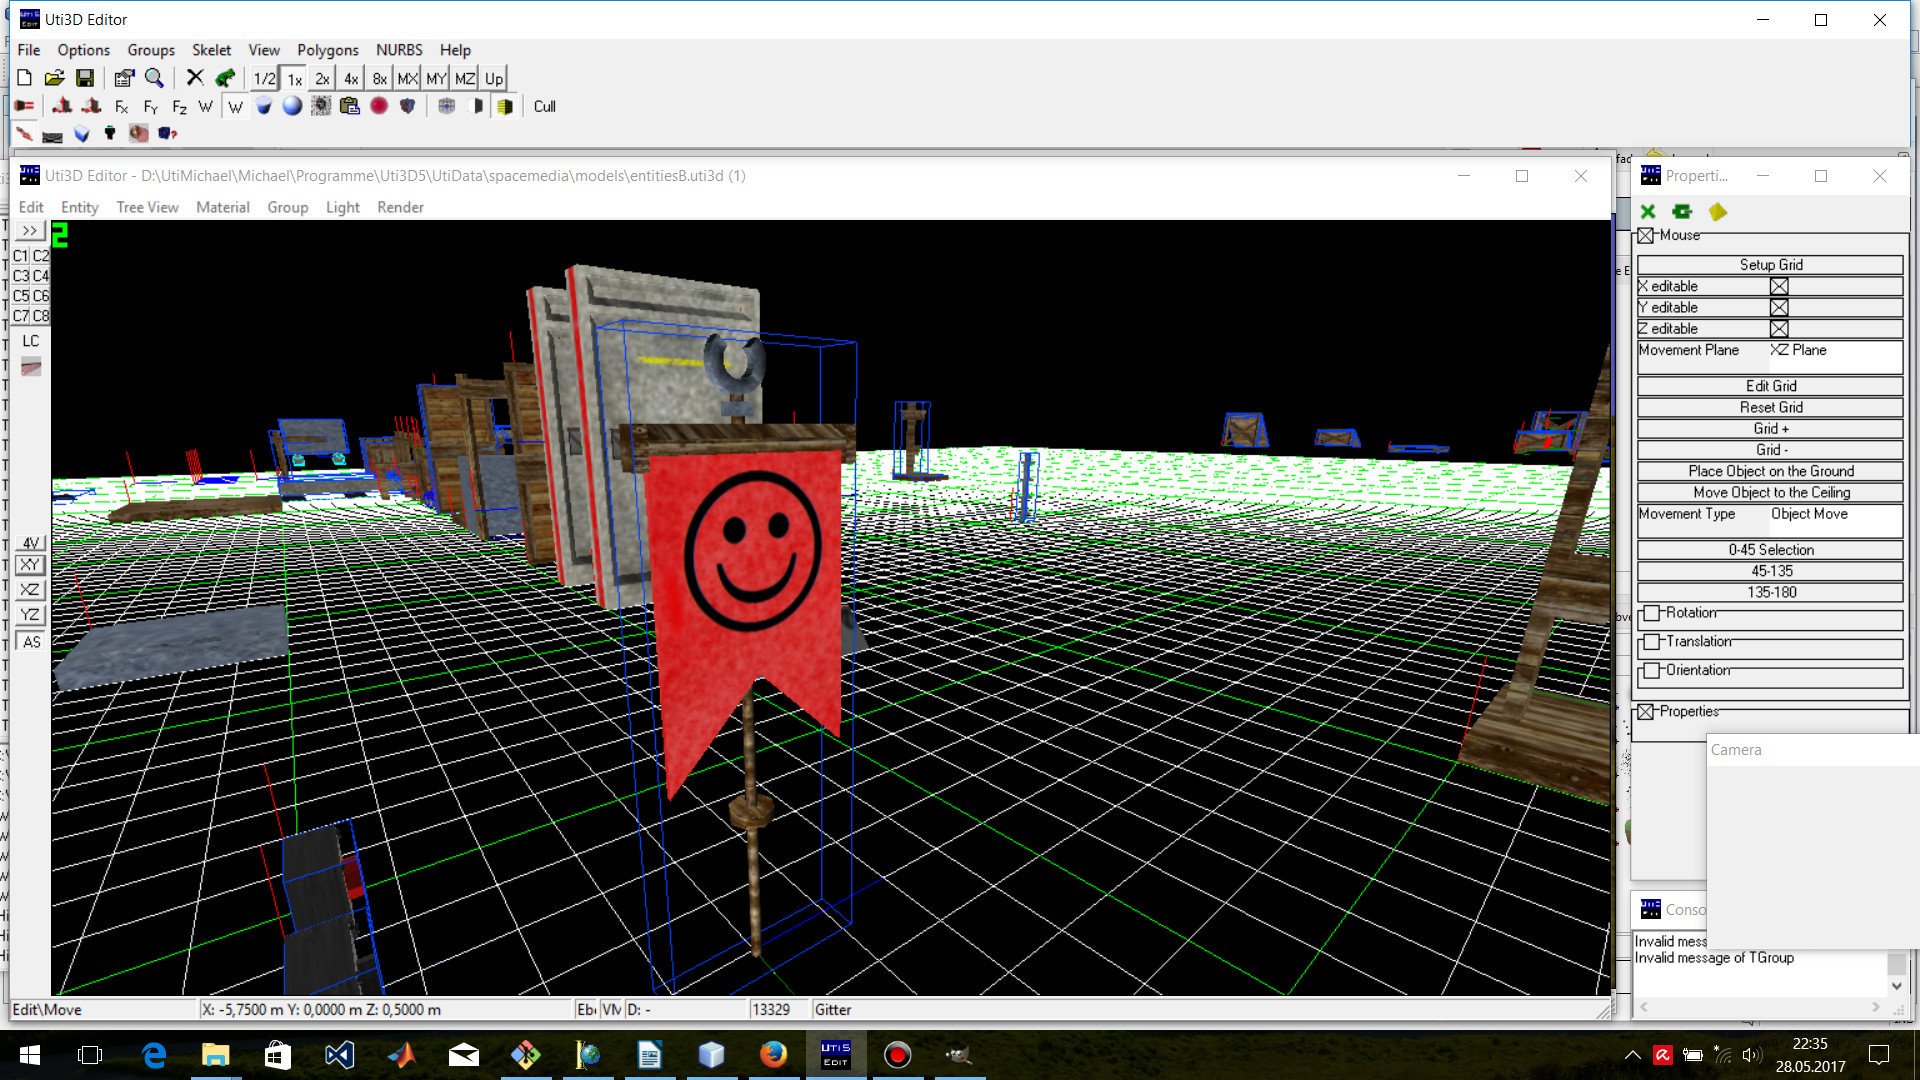Click the green frog toolbar icon
Screen dimensions: 1920x1080
click(226, 78)
